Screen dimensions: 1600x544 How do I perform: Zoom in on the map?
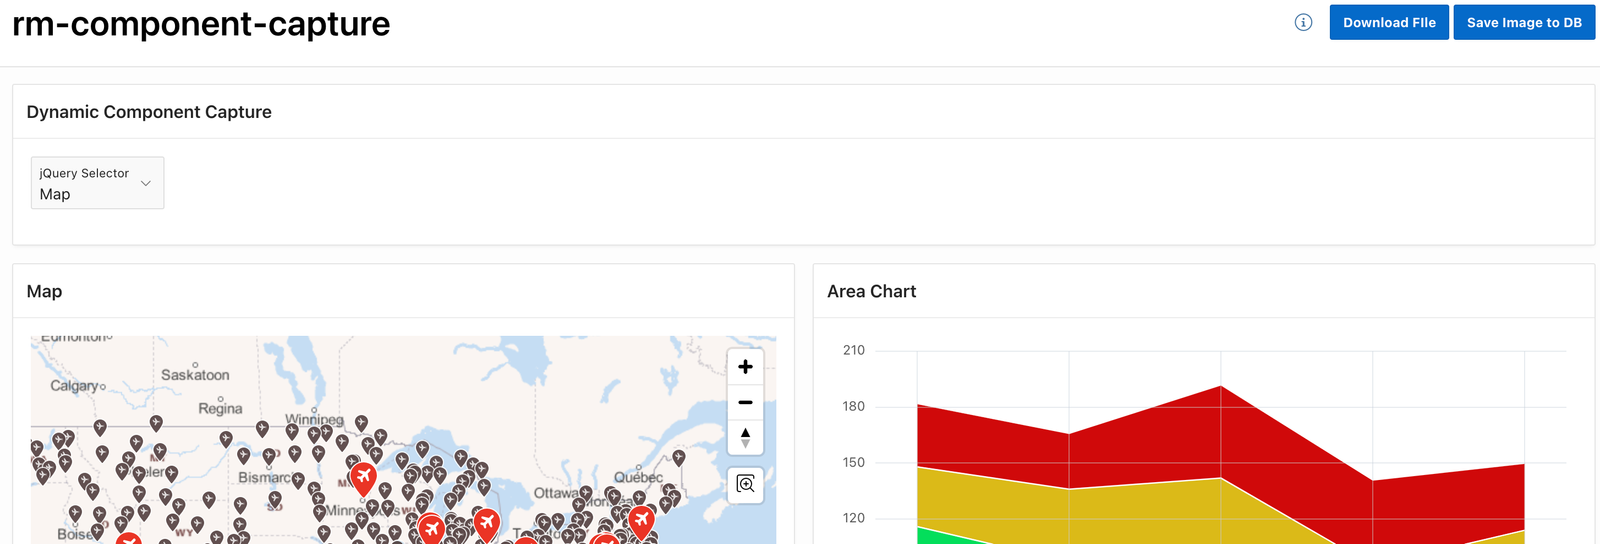745,367
